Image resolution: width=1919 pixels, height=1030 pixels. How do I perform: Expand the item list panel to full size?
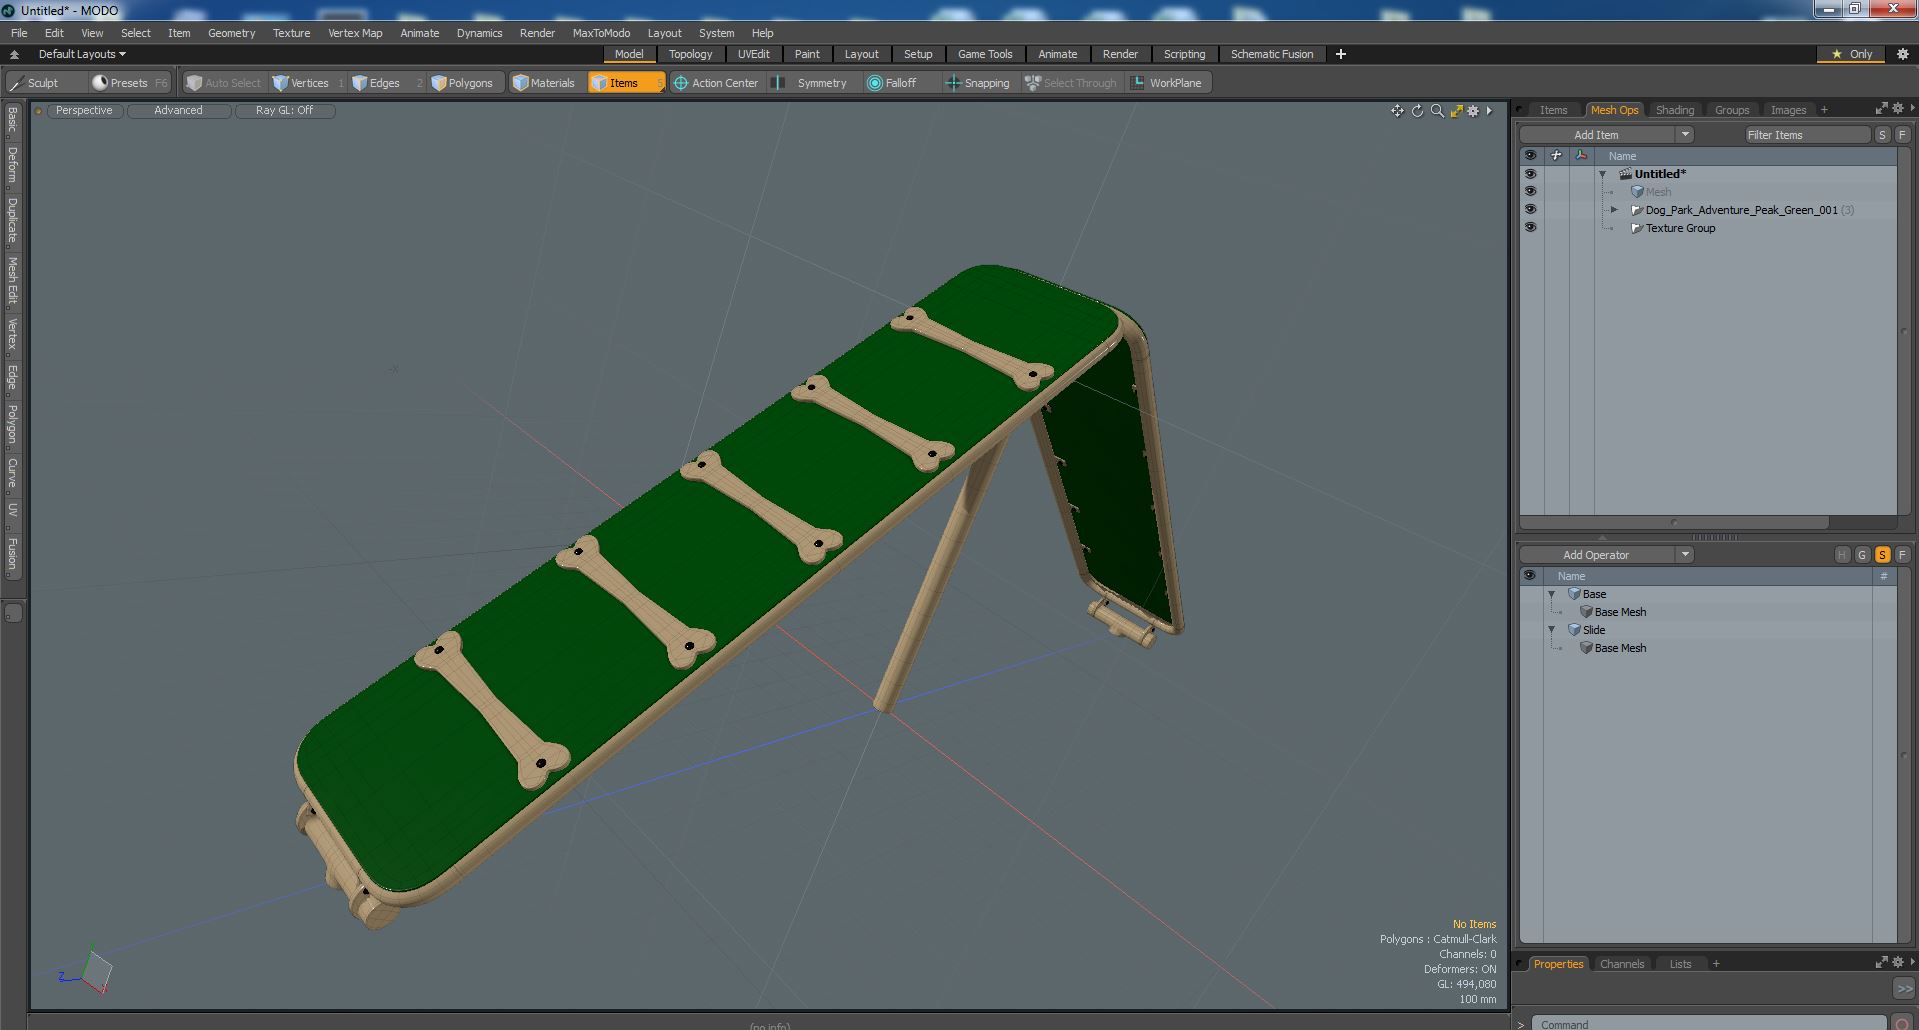(x=1881, y=108)
